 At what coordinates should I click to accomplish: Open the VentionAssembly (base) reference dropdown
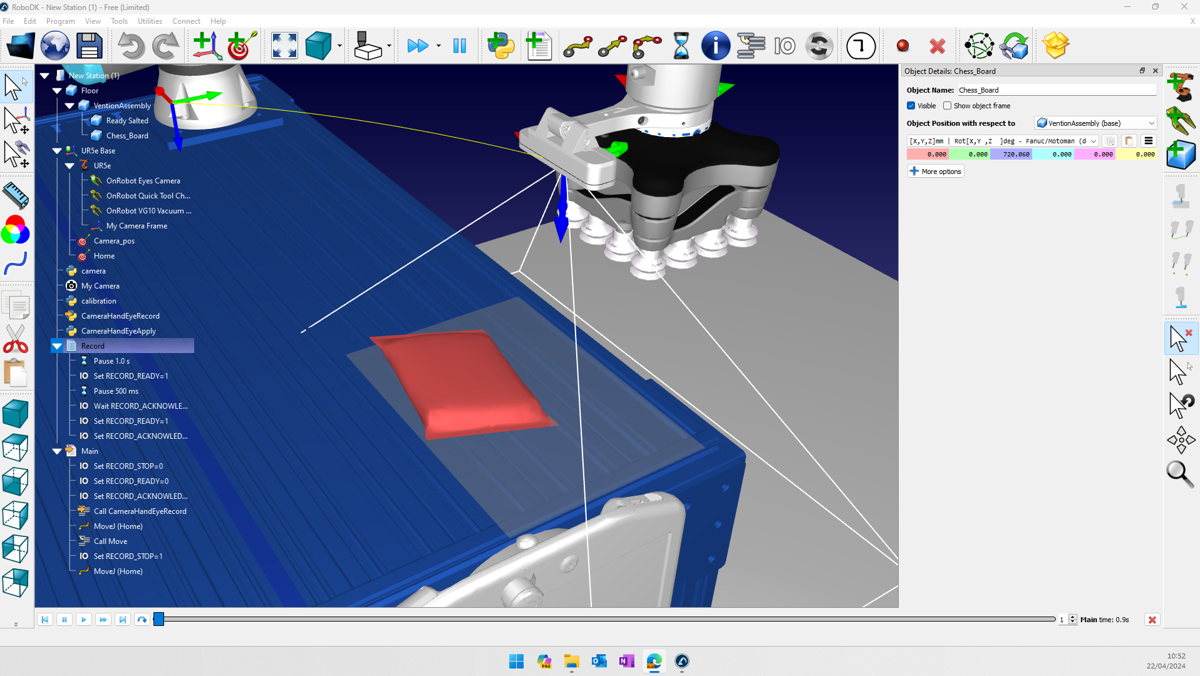[1096, 123]
